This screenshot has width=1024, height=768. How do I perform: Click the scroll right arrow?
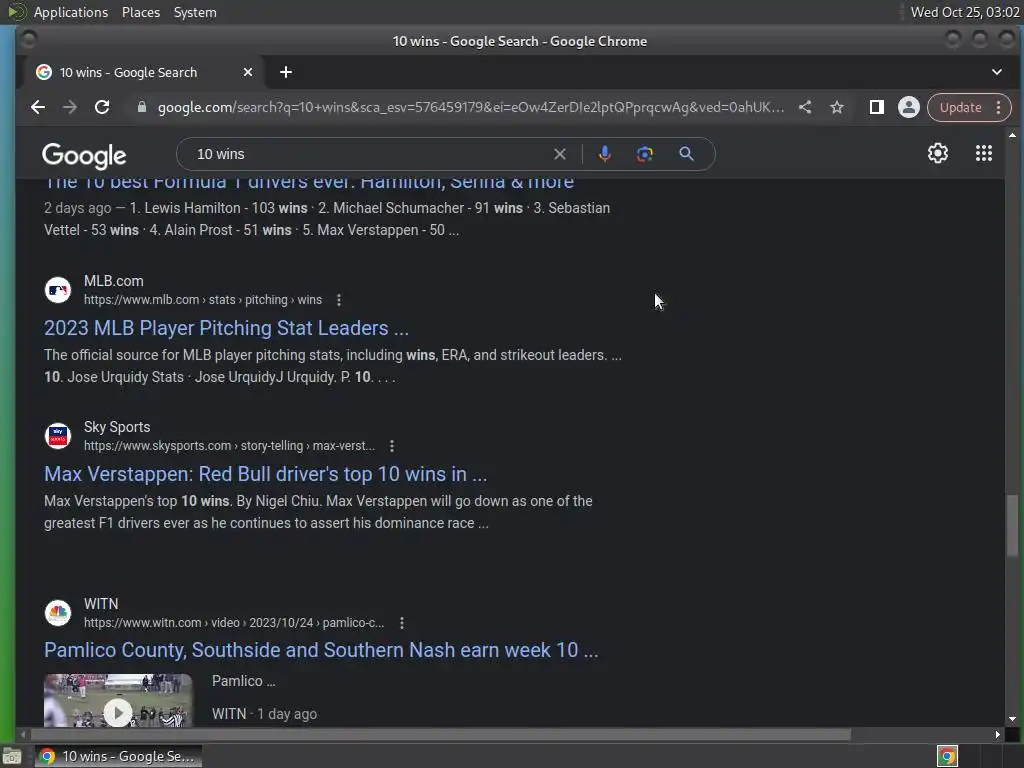point(997,735)
